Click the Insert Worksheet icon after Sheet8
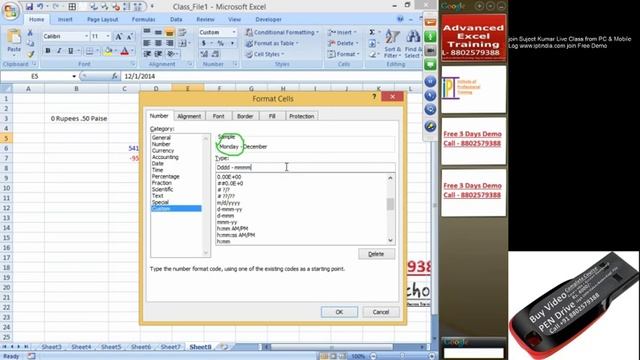Viewport: 640px width, 360px height. (x=224, y=347)
